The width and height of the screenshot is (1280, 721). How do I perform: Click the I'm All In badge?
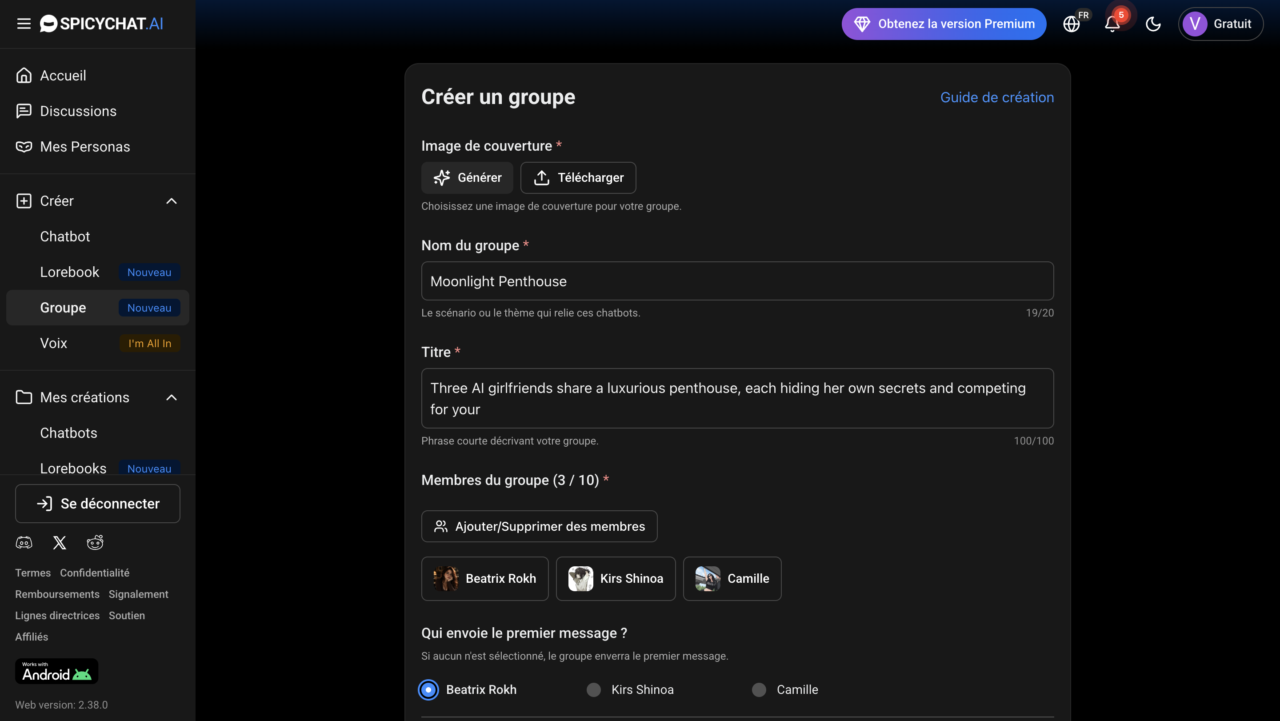click(x=150, y=343)
